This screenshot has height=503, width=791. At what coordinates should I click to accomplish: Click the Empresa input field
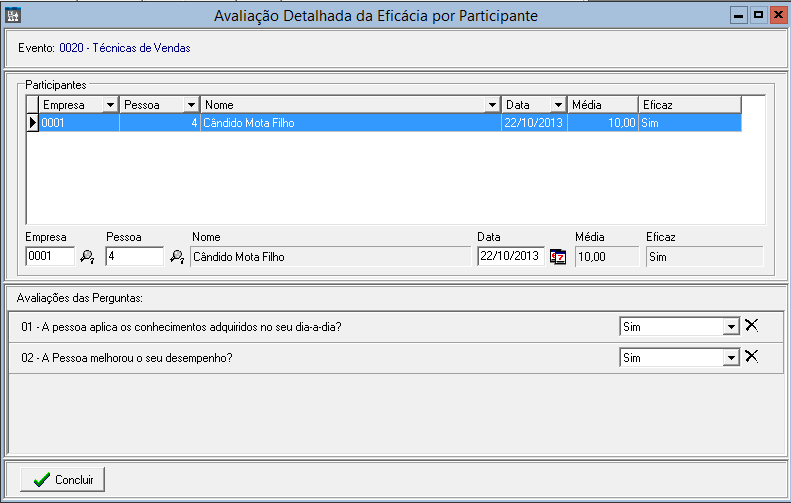[x=50, y=257]
